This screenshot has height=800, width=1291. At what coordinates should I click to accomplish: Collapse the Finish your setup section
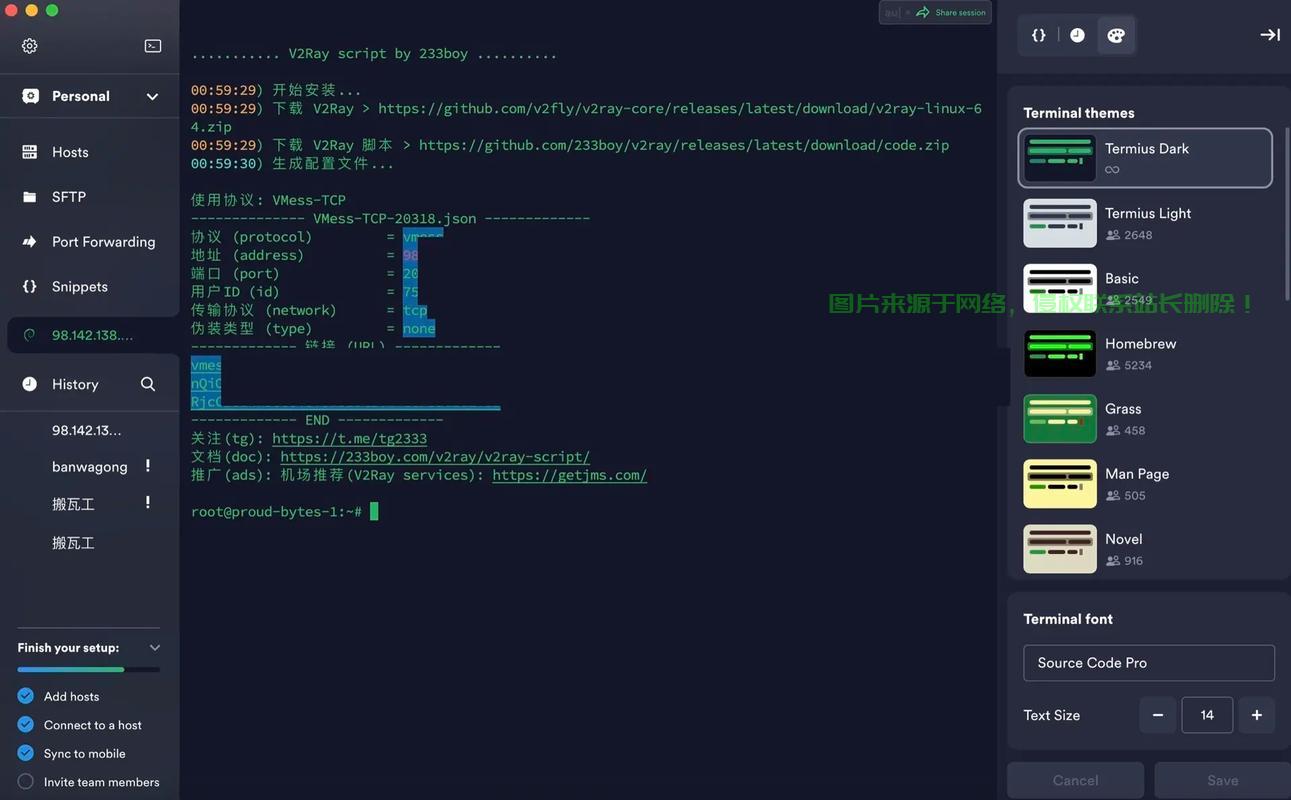click(x=154, y=648)
